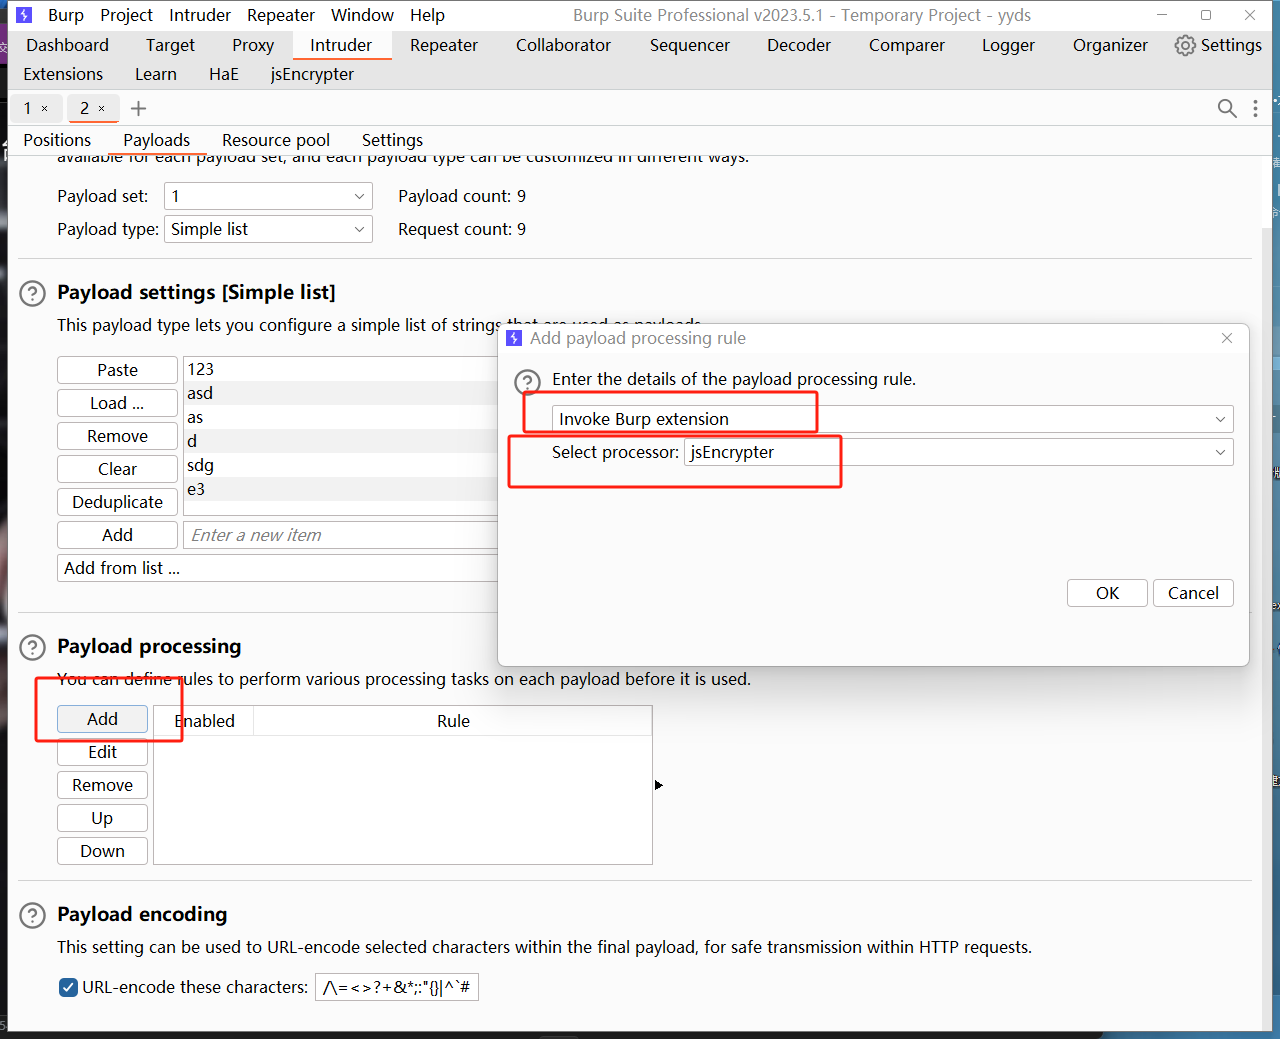1280x1039 pixels.
Task: Click Edit under Payload processing
Action: pos(102,752)
